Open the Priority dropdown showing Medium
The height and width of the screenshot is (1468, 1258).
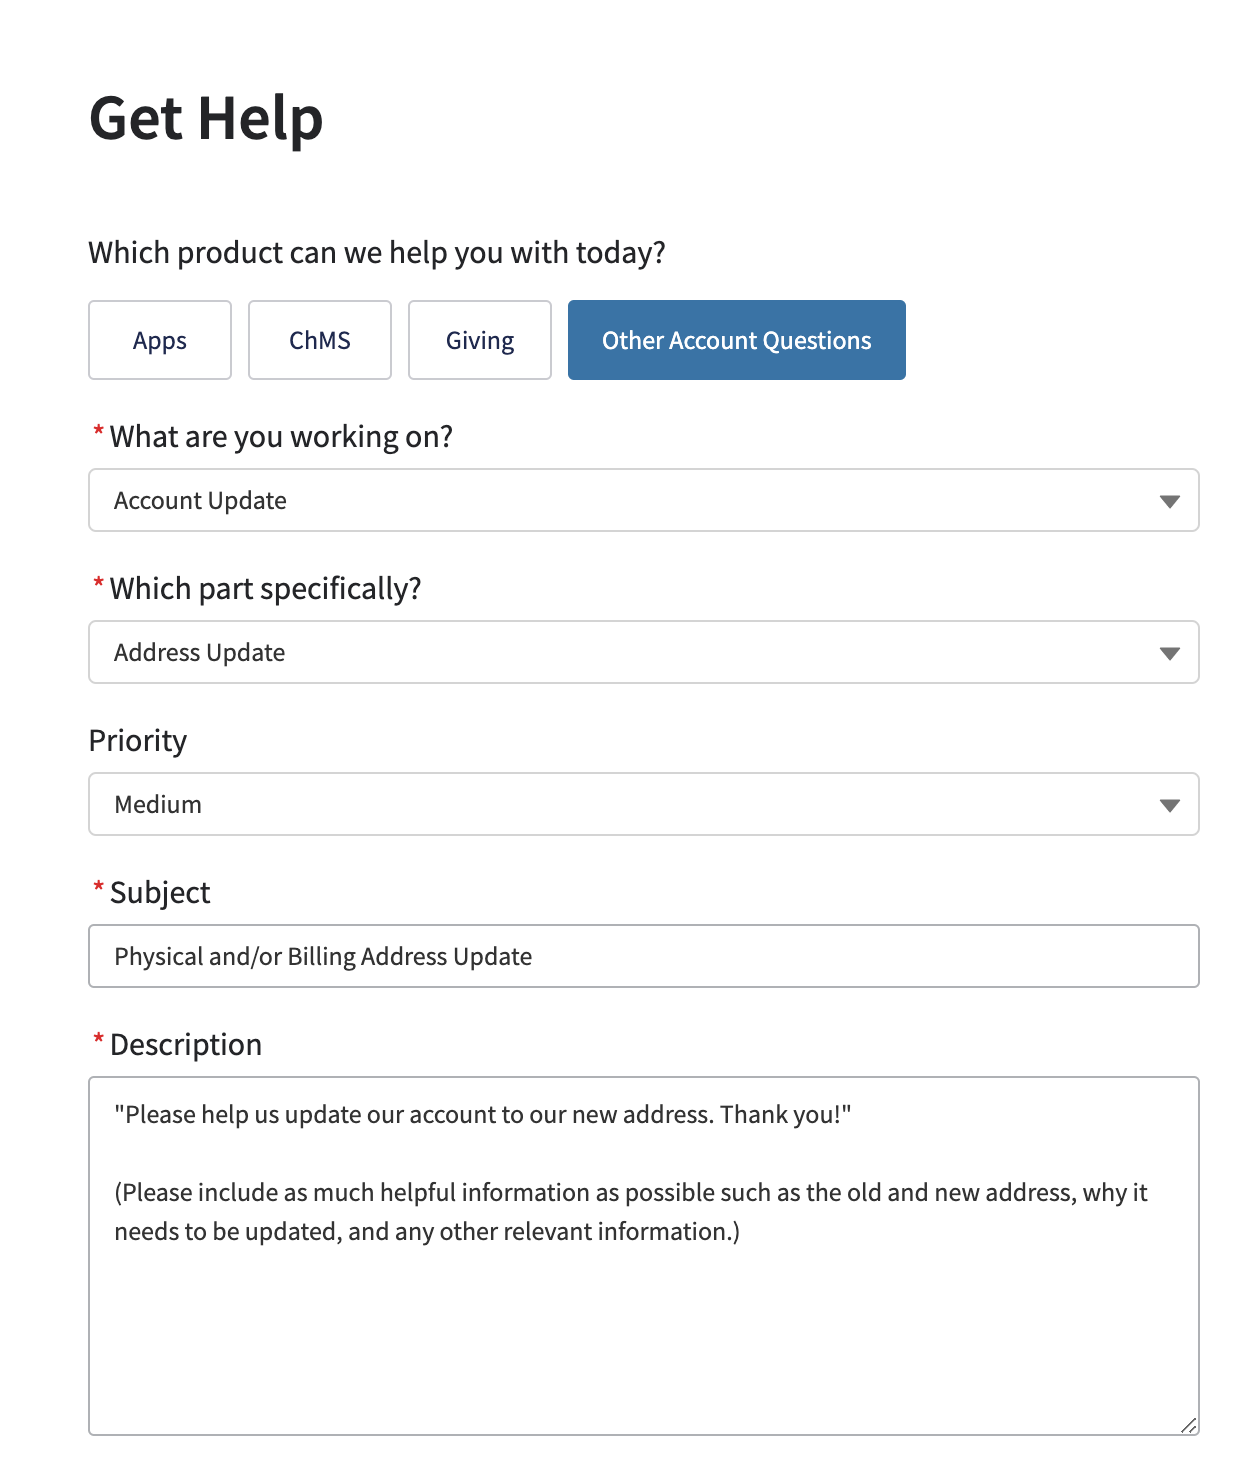[x=643, y=804]
